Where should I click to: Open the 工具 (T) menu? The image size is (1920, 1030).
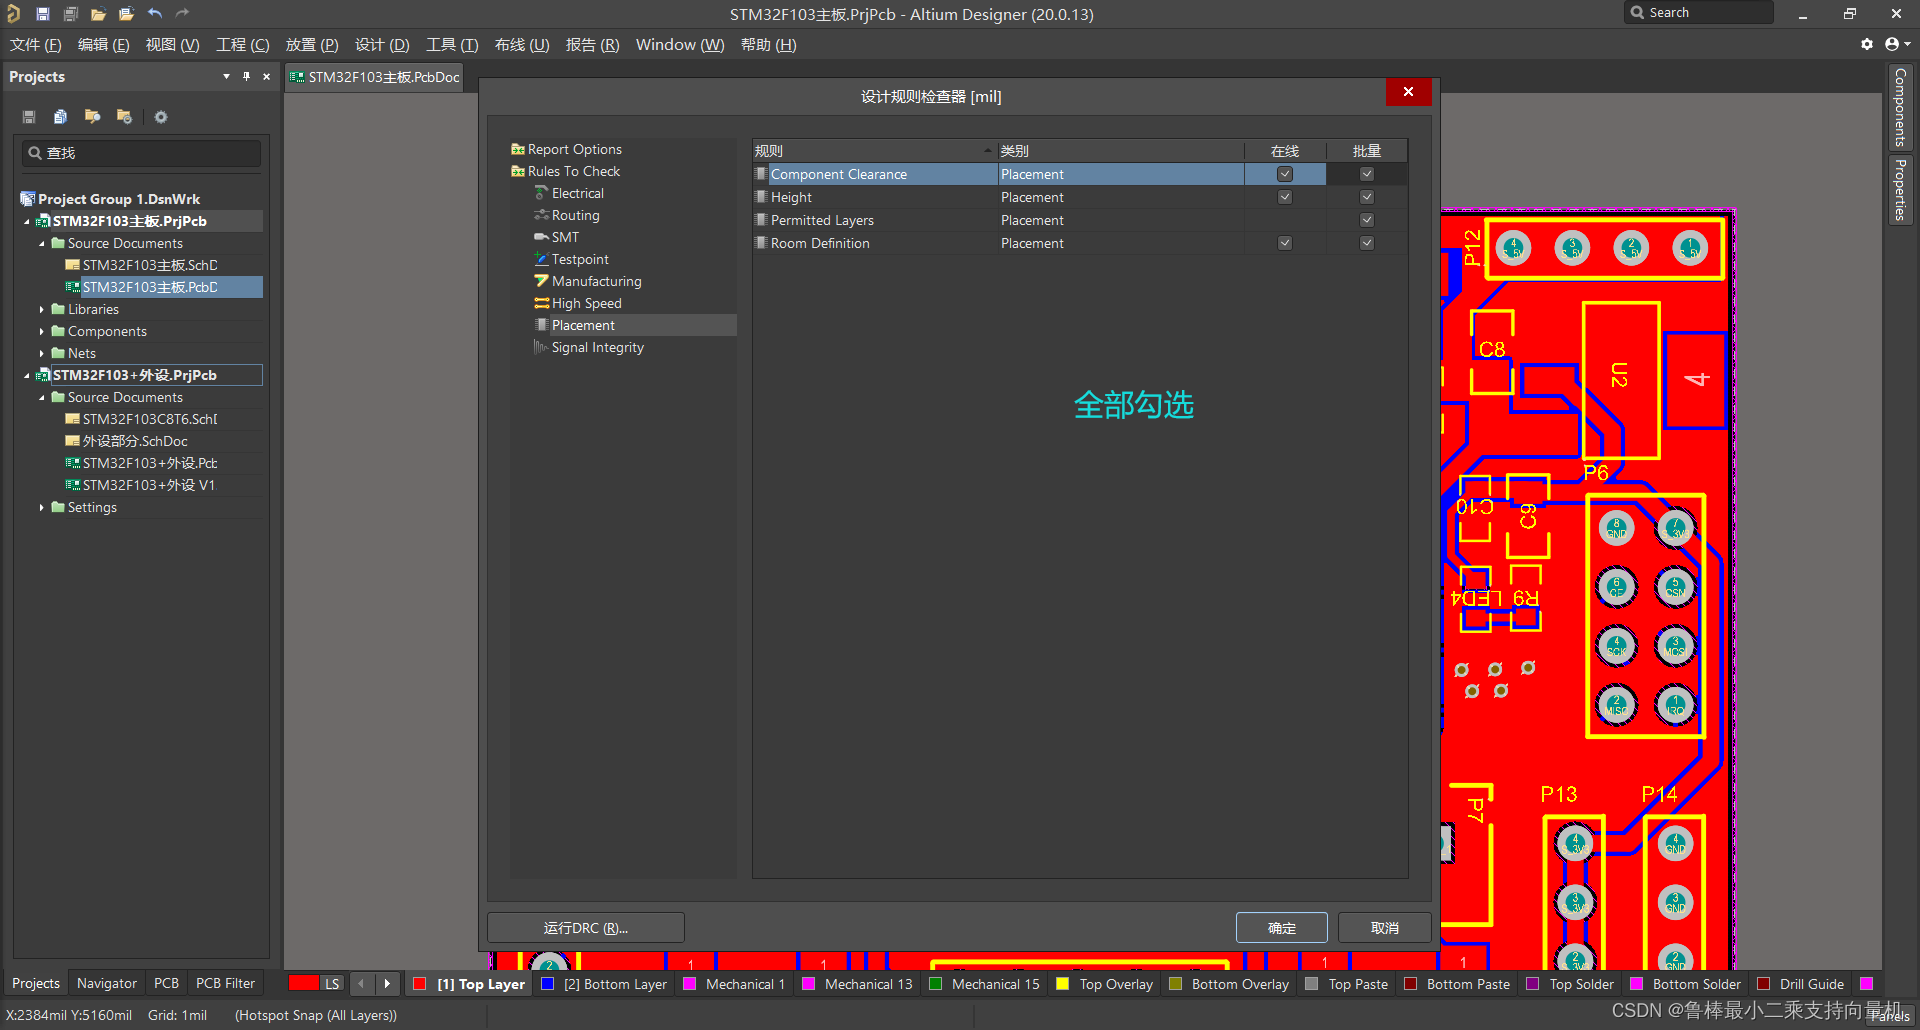point(452,44)
